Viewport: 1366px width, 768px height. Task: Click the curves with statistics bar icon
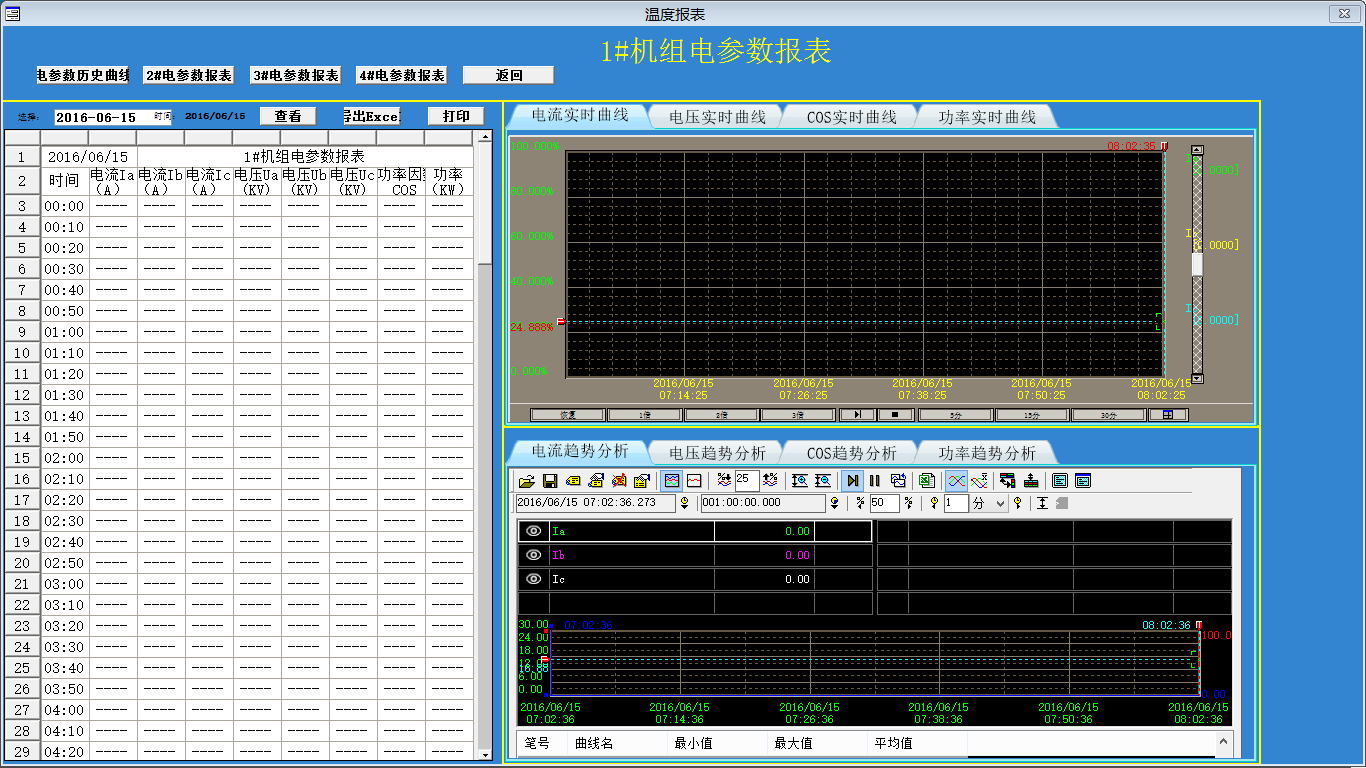(980, 481)
